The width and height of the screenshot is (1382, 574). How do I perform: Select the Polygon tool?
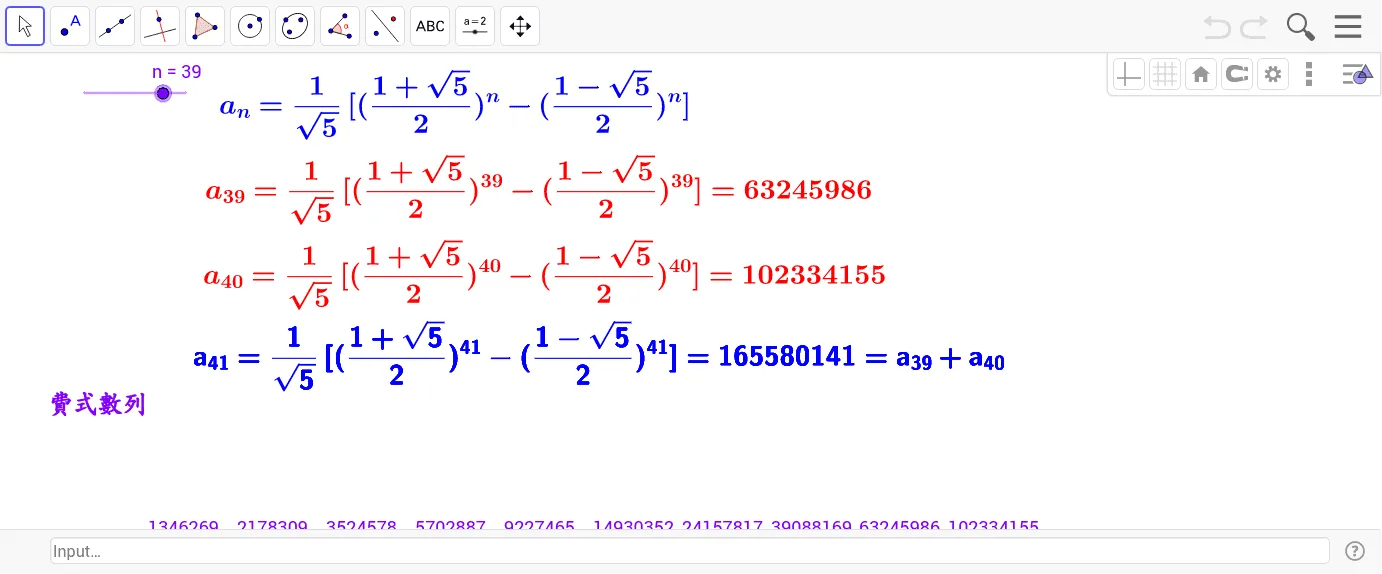205,26
